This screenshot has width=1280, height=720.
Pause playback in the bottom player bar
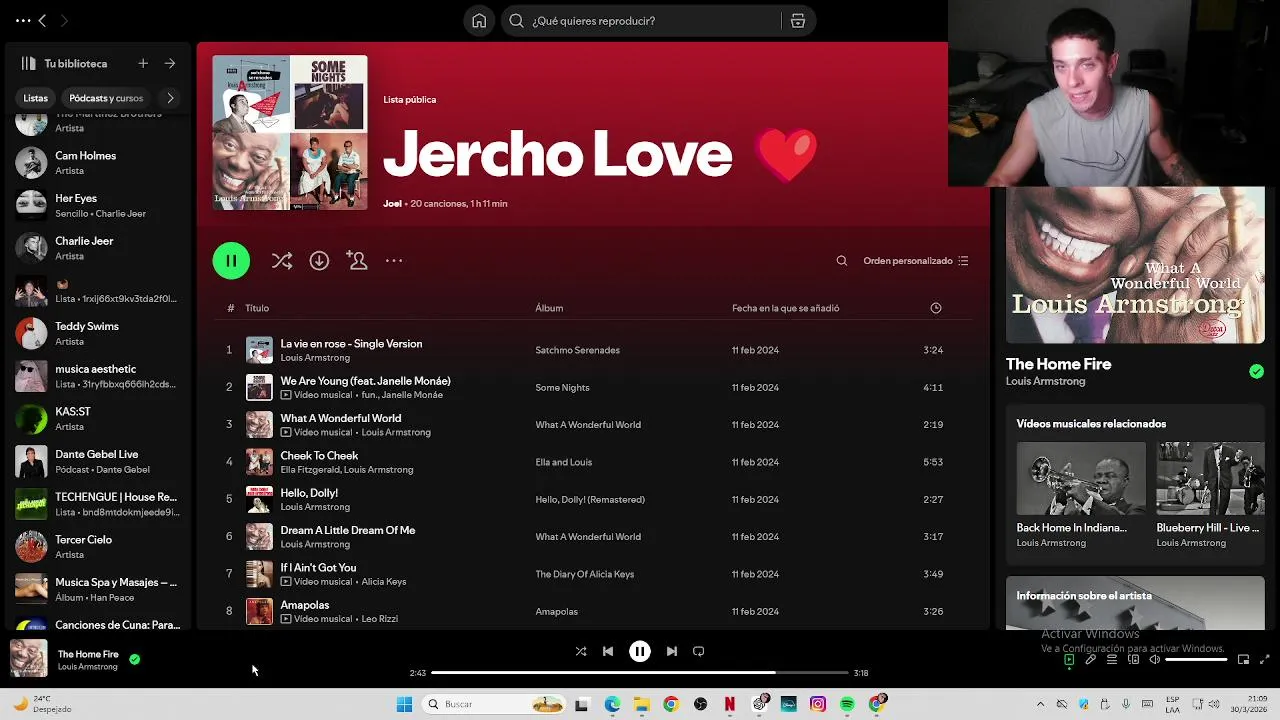(640, 651)
